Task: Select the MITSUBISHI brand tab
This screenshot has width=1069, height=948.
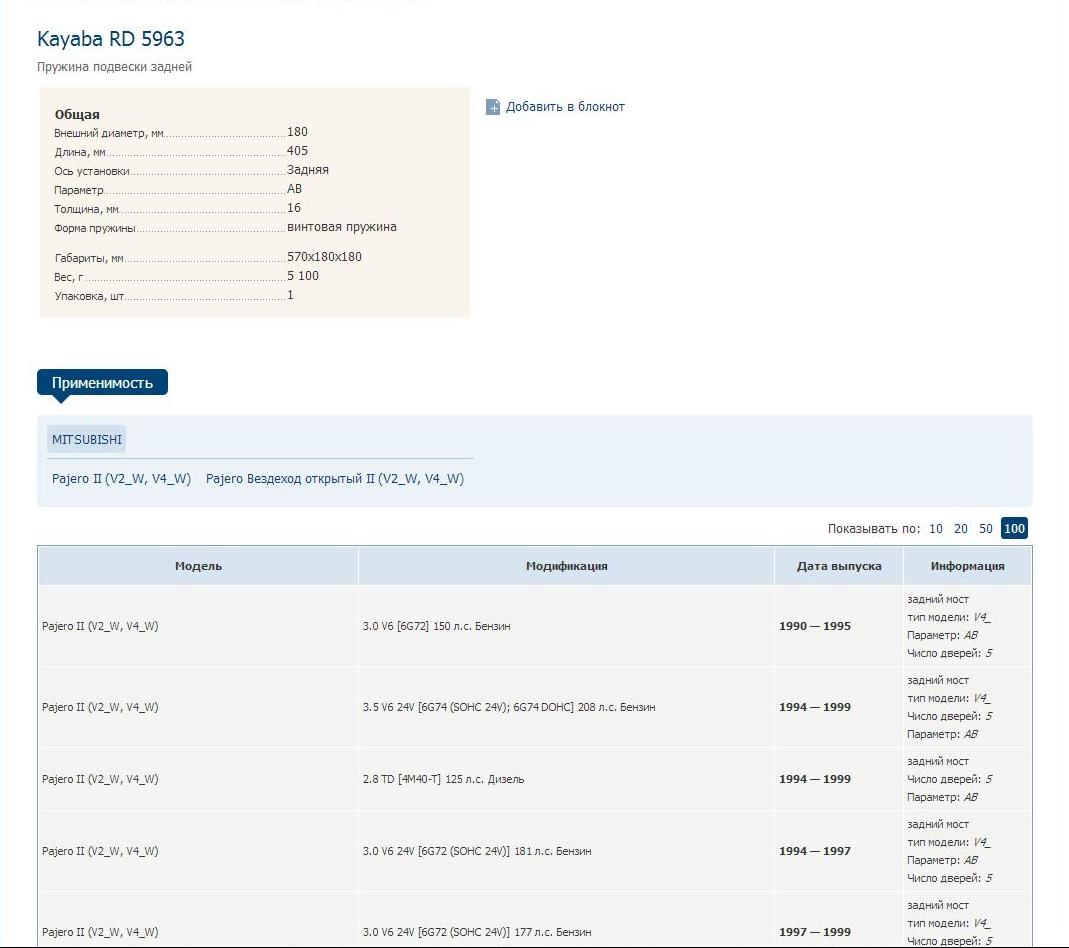Action: [87, 440]
